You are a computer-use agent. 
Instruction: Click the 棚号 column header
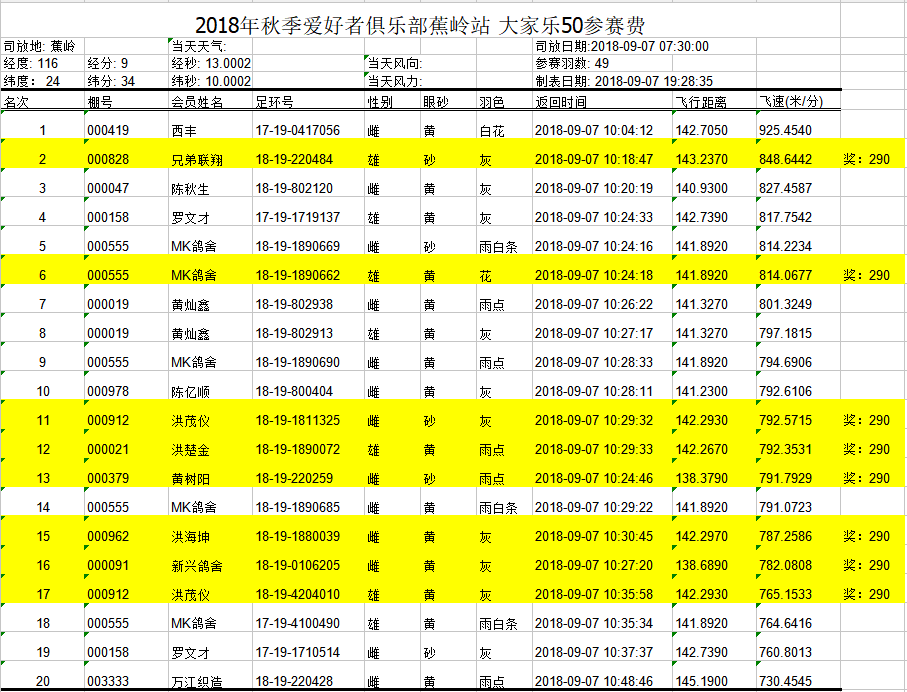pos(100,102)
